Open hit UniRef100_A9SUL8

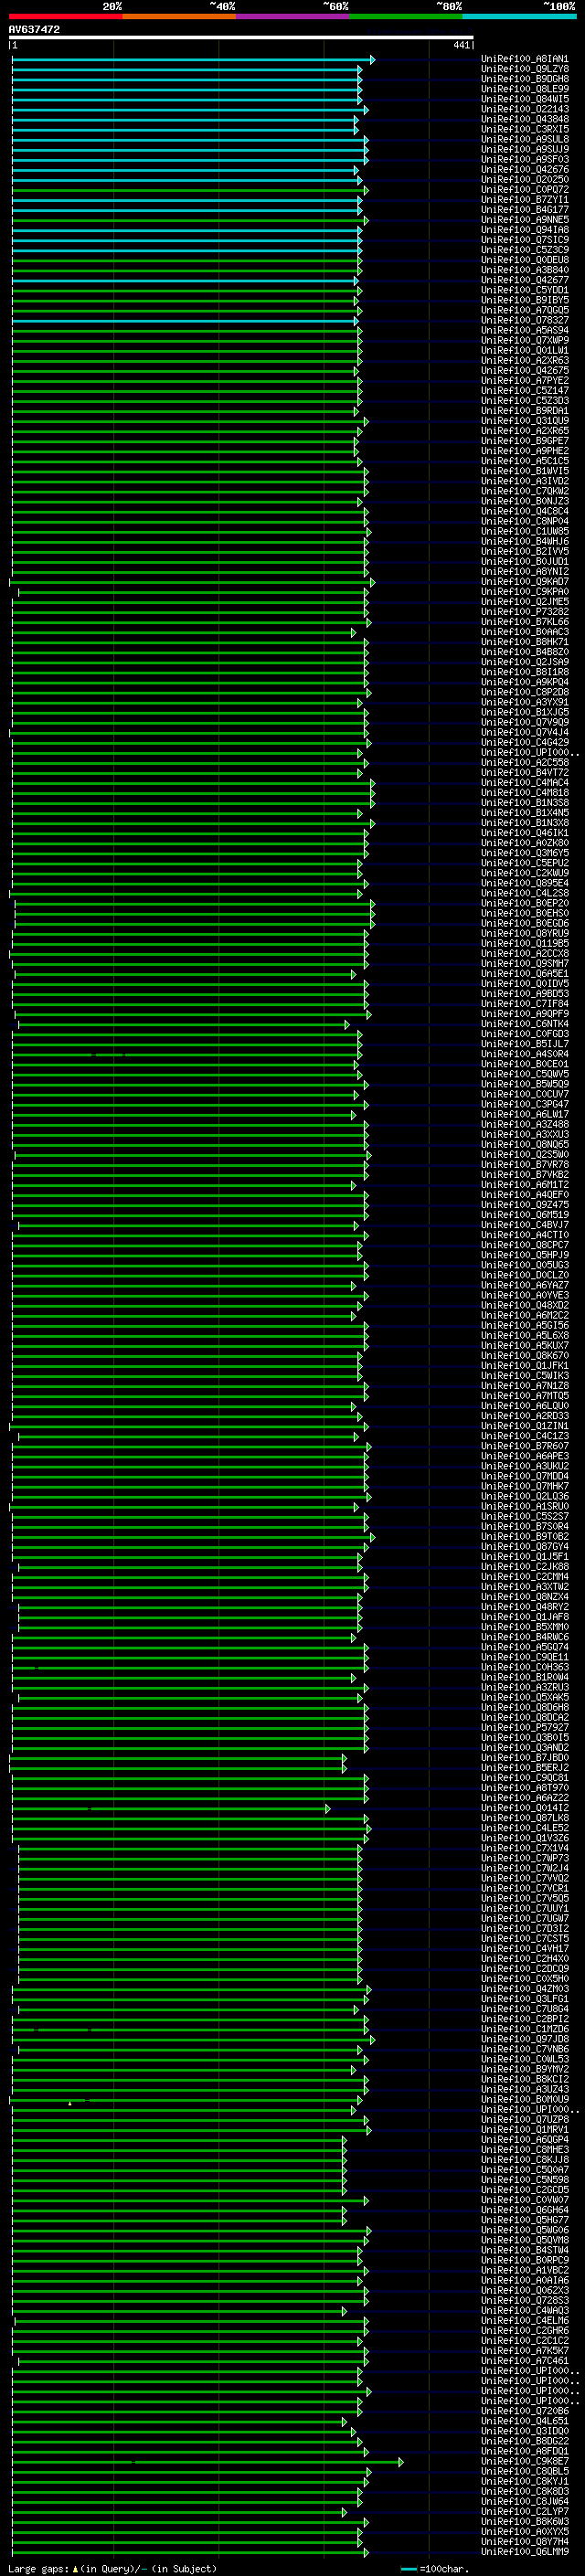point(525,139)
